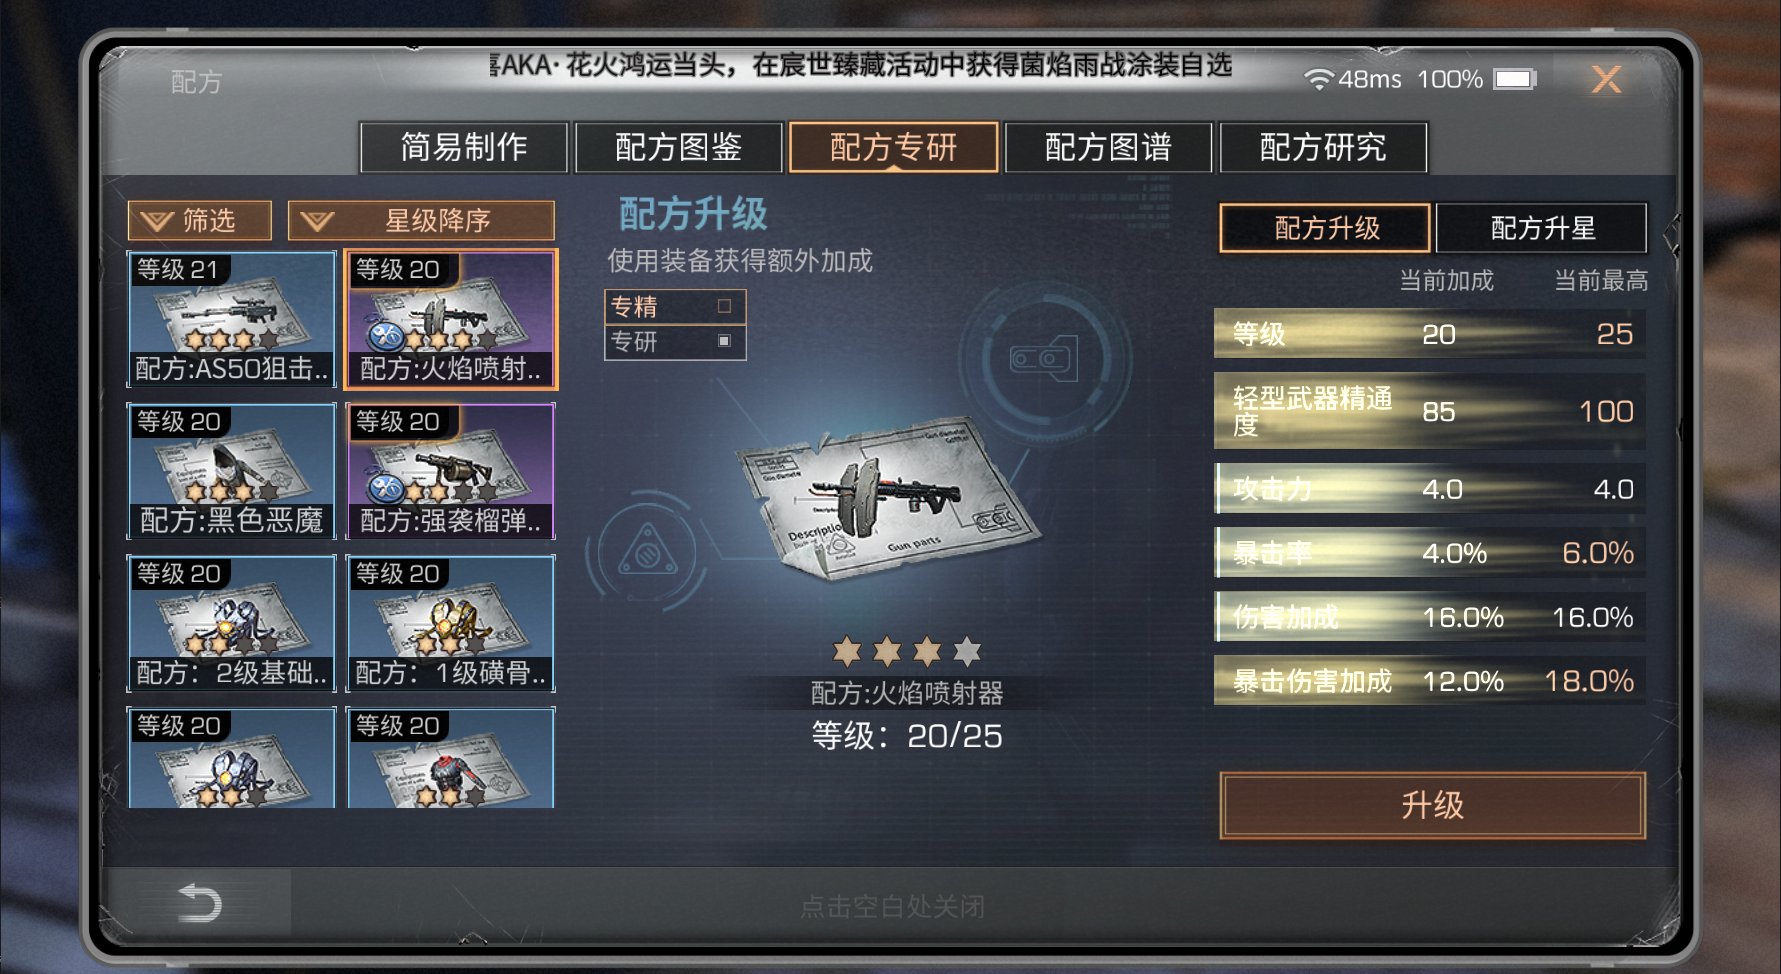This screenshot has width=1781, height=974.
Task: Switch to the 配方升星 button
Action: 1541,228
